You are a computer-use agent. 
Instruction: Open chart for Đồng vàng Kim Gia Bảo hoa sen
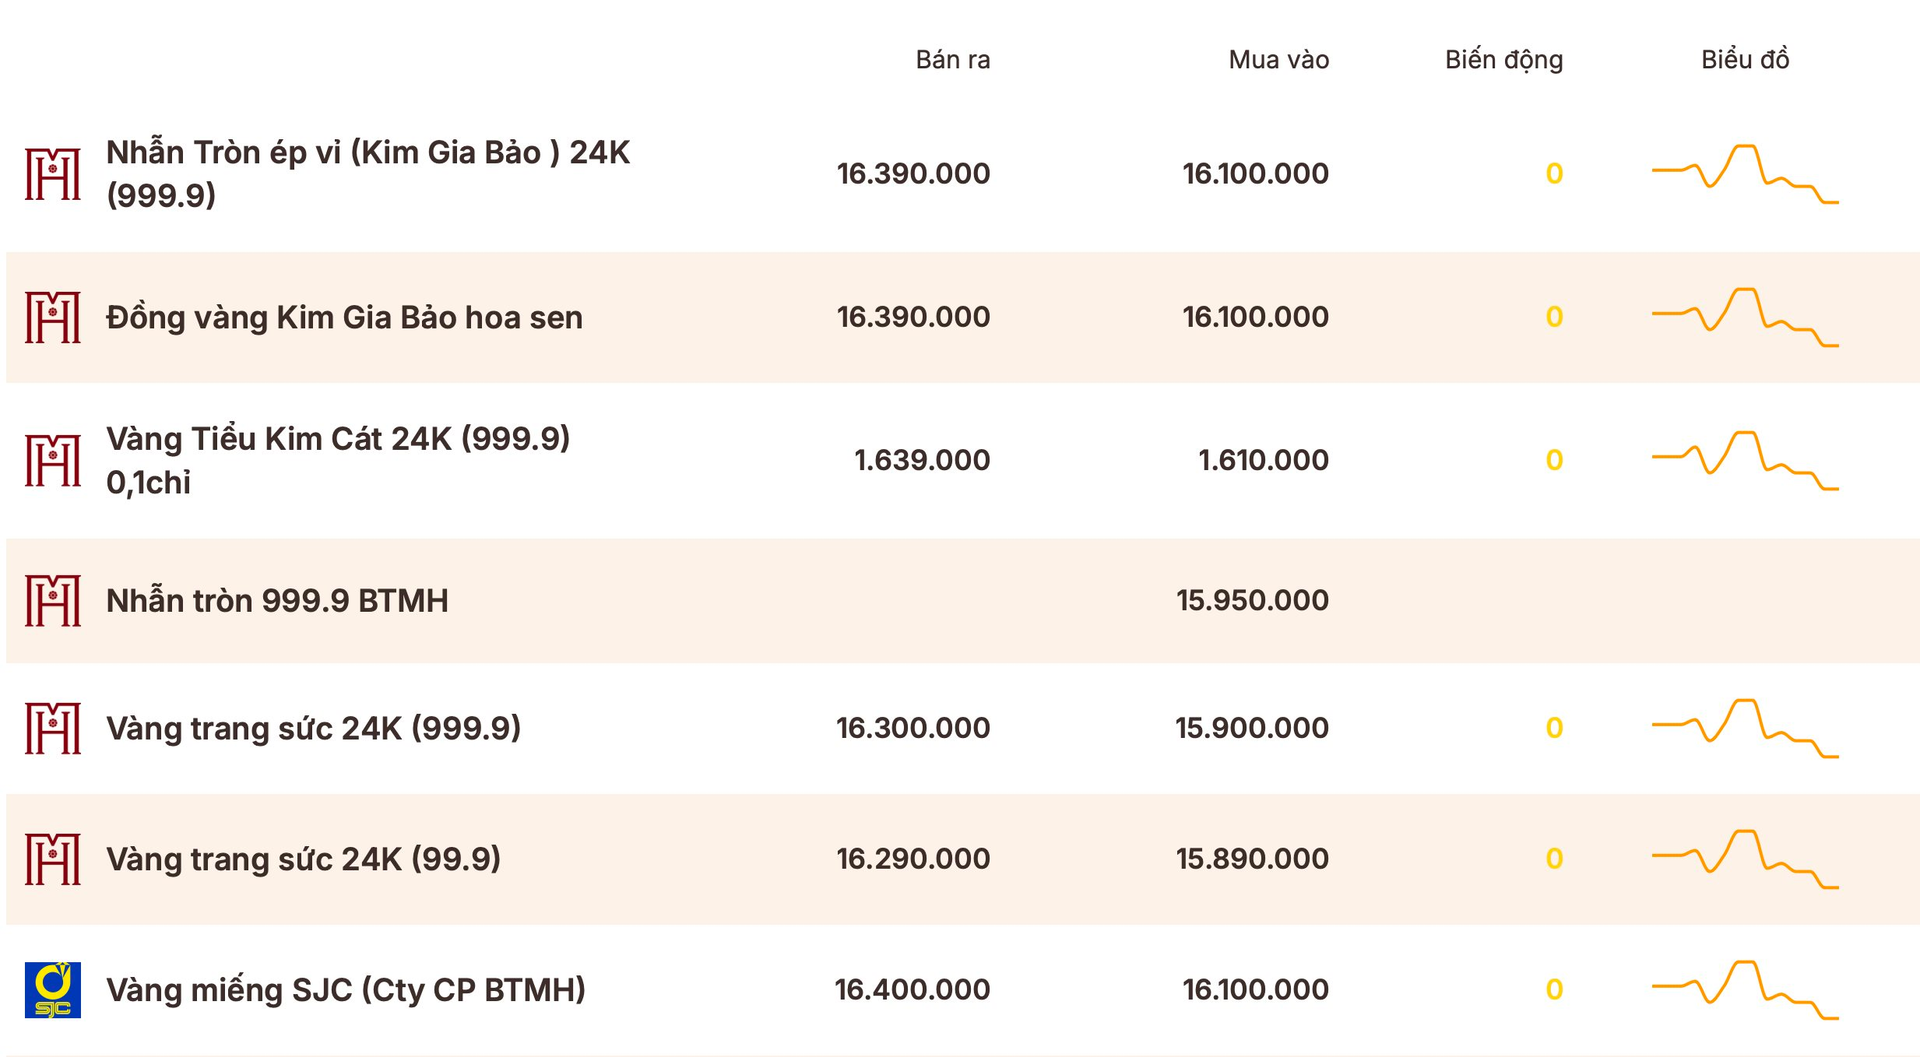[1745, 317]
